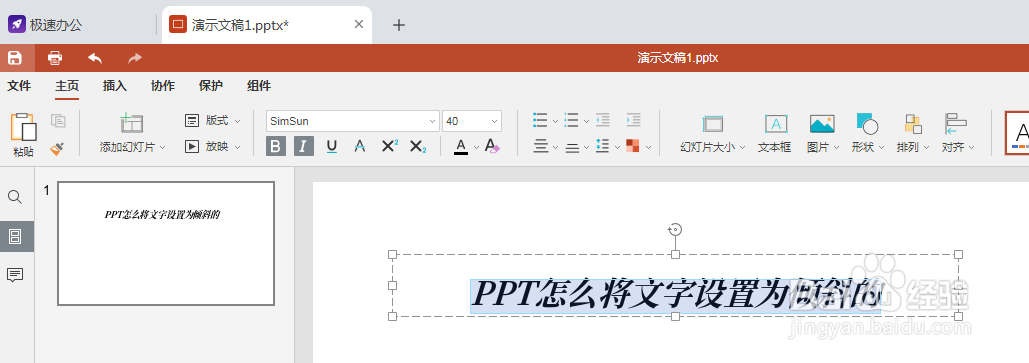Switch to the 主页 tab
This screenshot has width=1029, height=363.
click(67, 86)
